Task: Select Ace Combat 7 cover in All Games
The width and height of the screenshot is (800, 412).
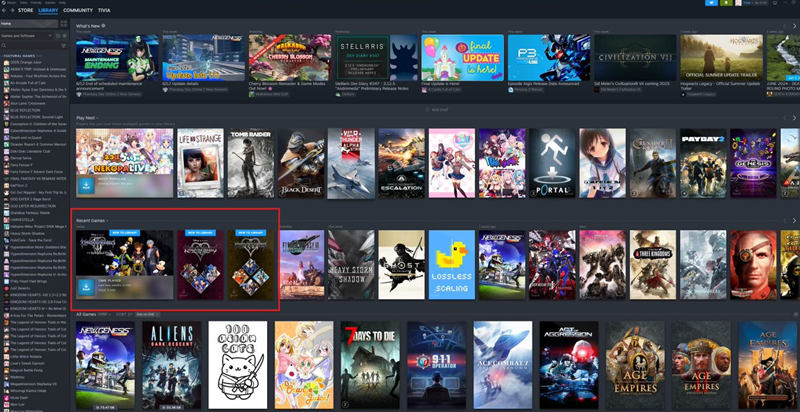Action: [503, 365]
